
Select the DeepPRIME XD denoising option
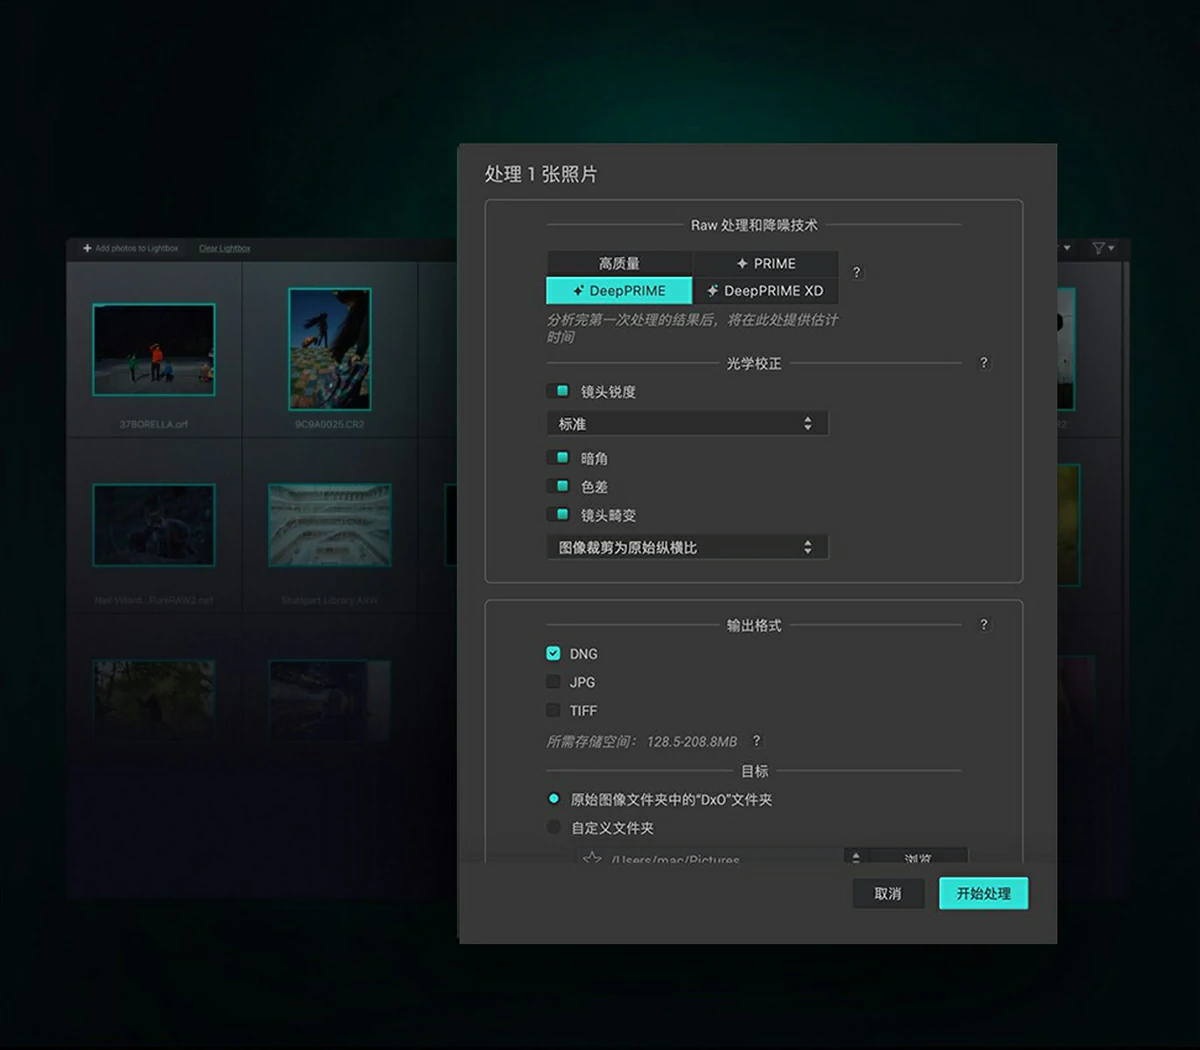click(x=766, y=291)
